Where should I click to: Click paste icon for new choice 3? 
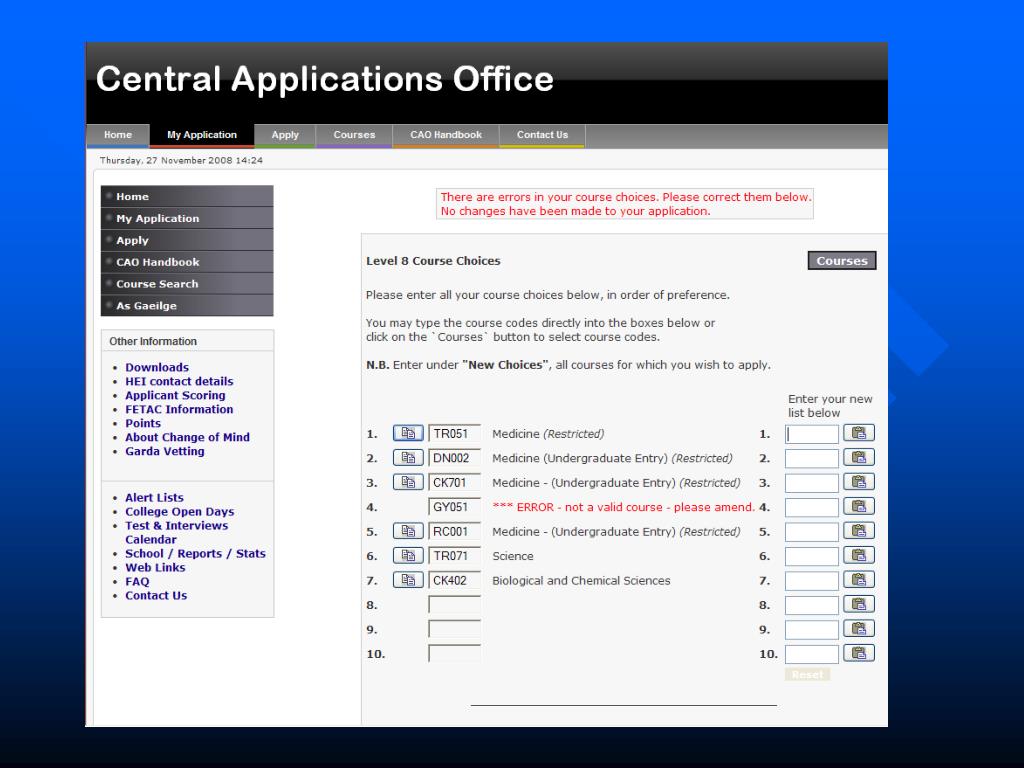pyautogui.click(x=858, y=482)
